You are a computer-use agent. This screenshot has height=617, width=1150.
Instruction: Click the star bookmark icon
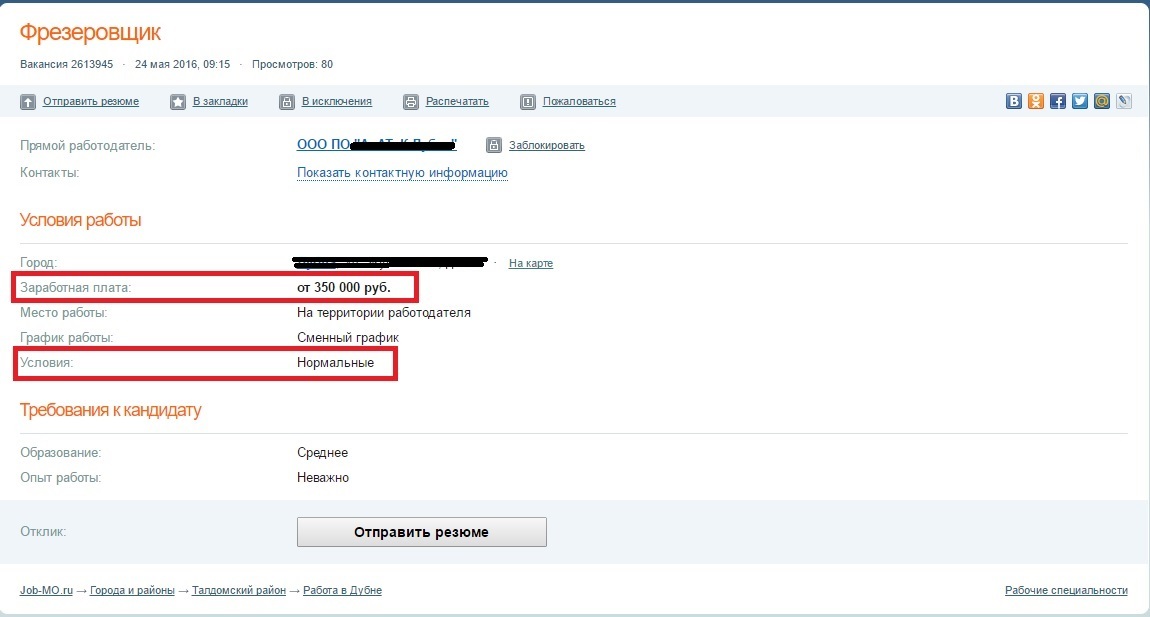click(x=178, y=102)
